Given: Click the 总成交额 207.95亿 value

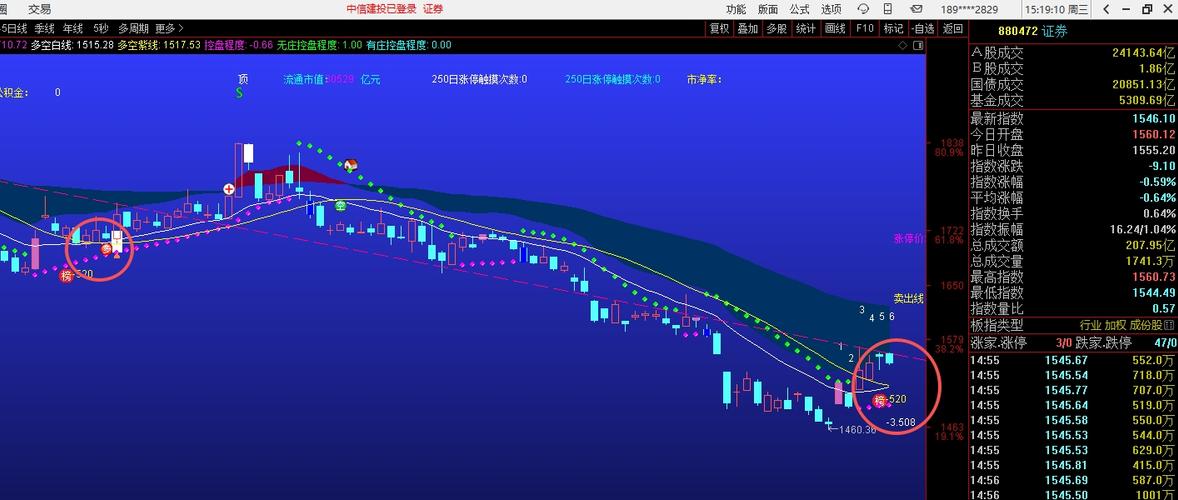Looking at the screenshot, I should pyautogui.click(x=1150, y=245).
